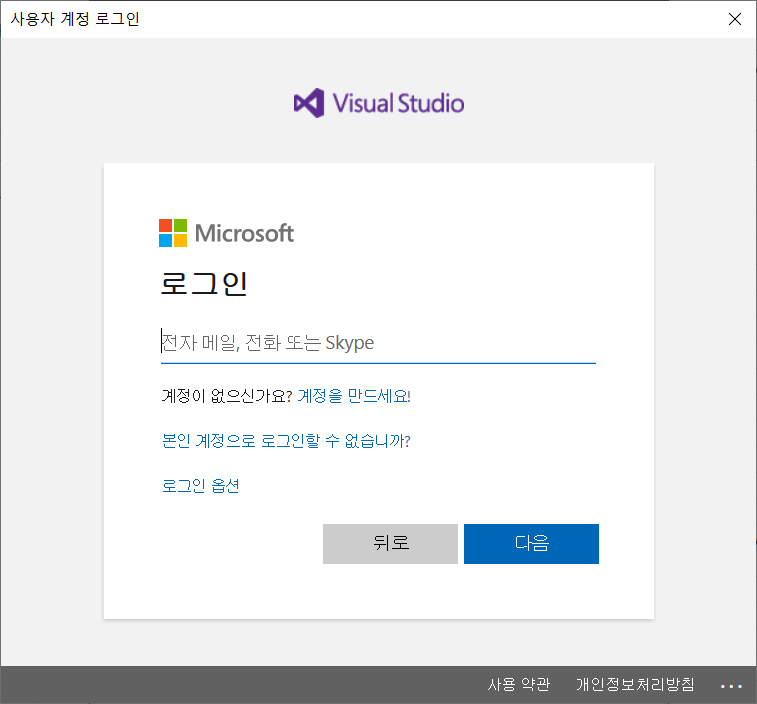
Task: Open the 로그인 옵션 sign-in options link
Action: [x=200, y=486]
